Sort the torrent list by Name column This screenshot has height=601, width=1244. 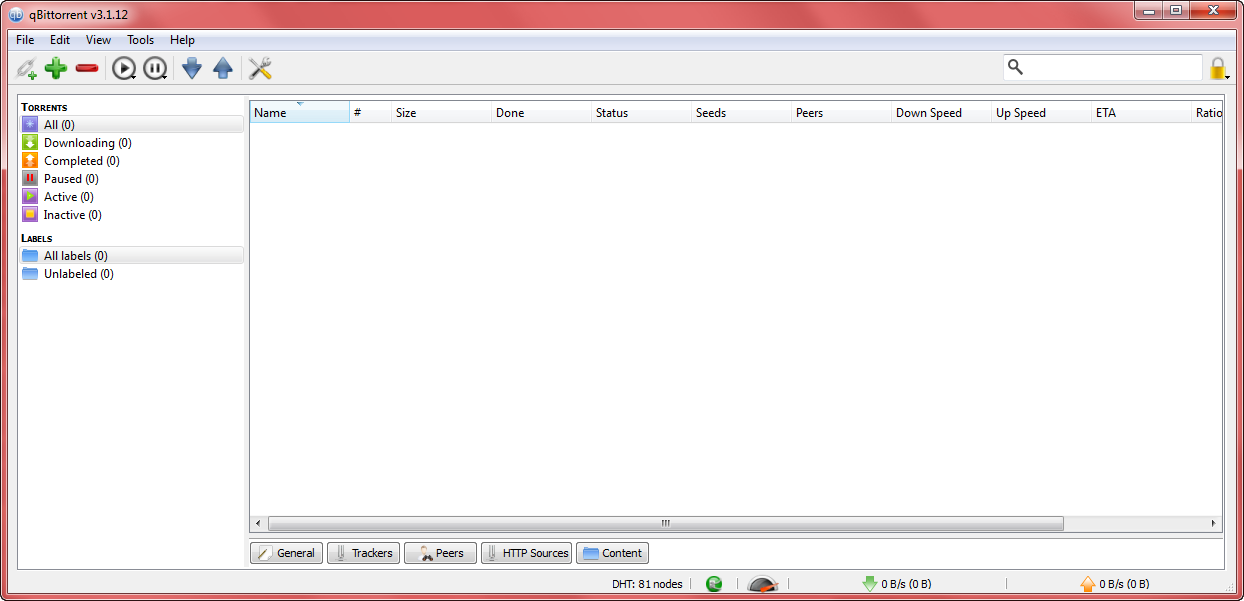299,113
